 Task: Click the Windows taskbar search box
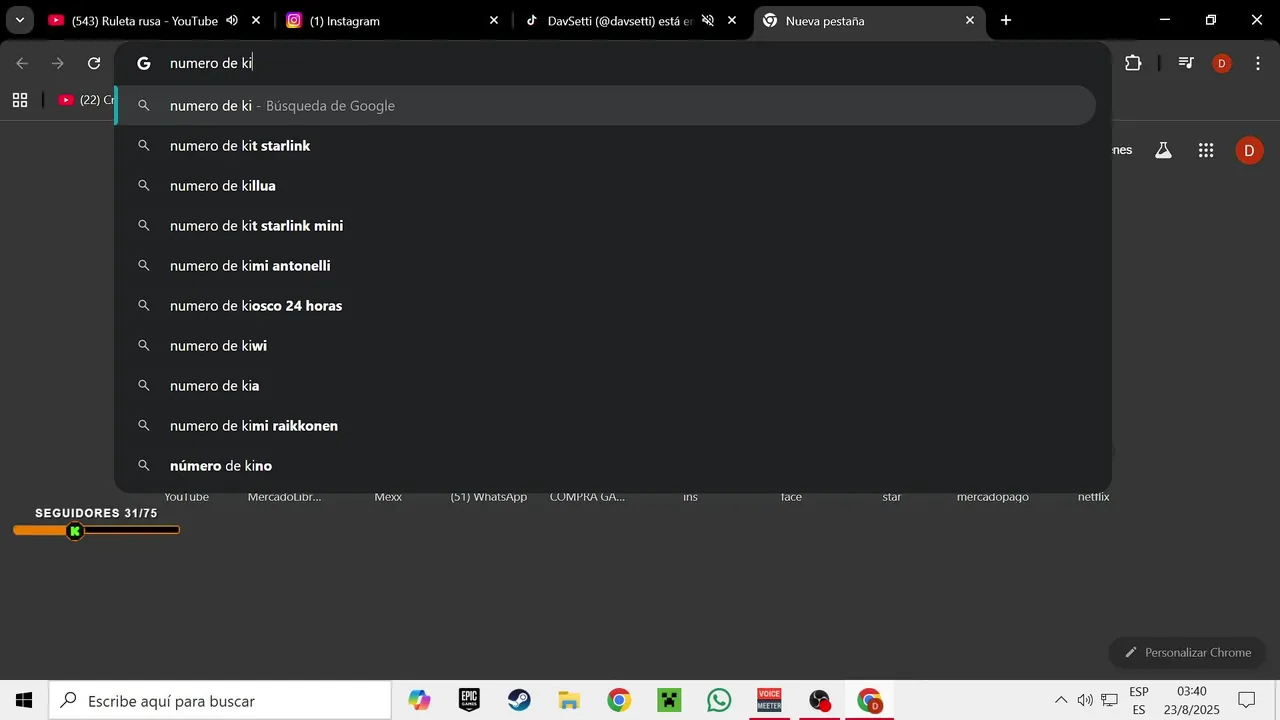point(220,701)
